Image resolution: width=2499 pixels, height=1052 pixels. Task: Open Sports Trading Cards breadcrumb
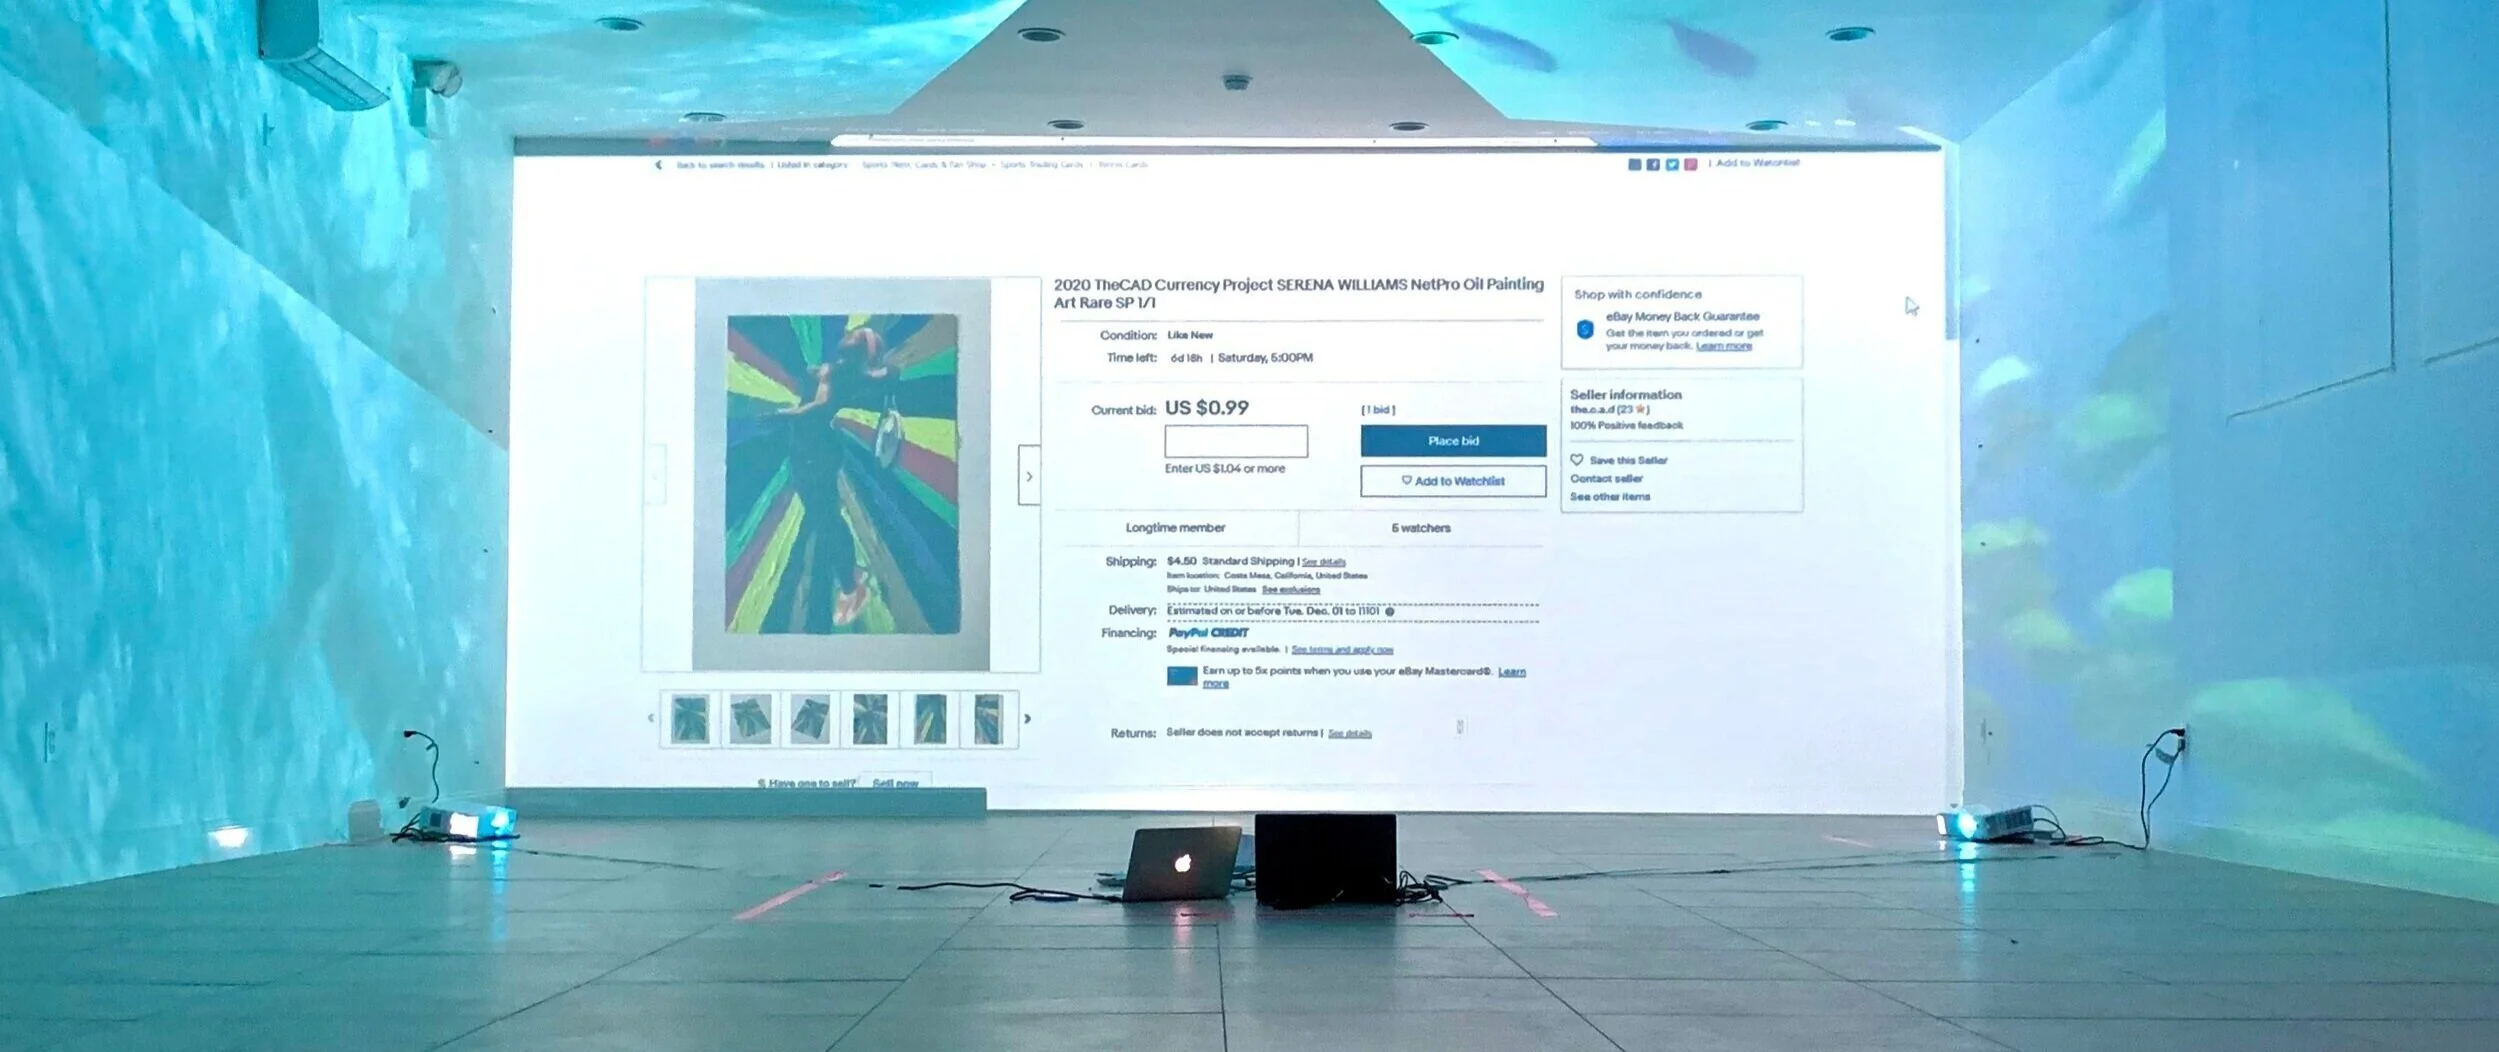(x=1042, y=165)
